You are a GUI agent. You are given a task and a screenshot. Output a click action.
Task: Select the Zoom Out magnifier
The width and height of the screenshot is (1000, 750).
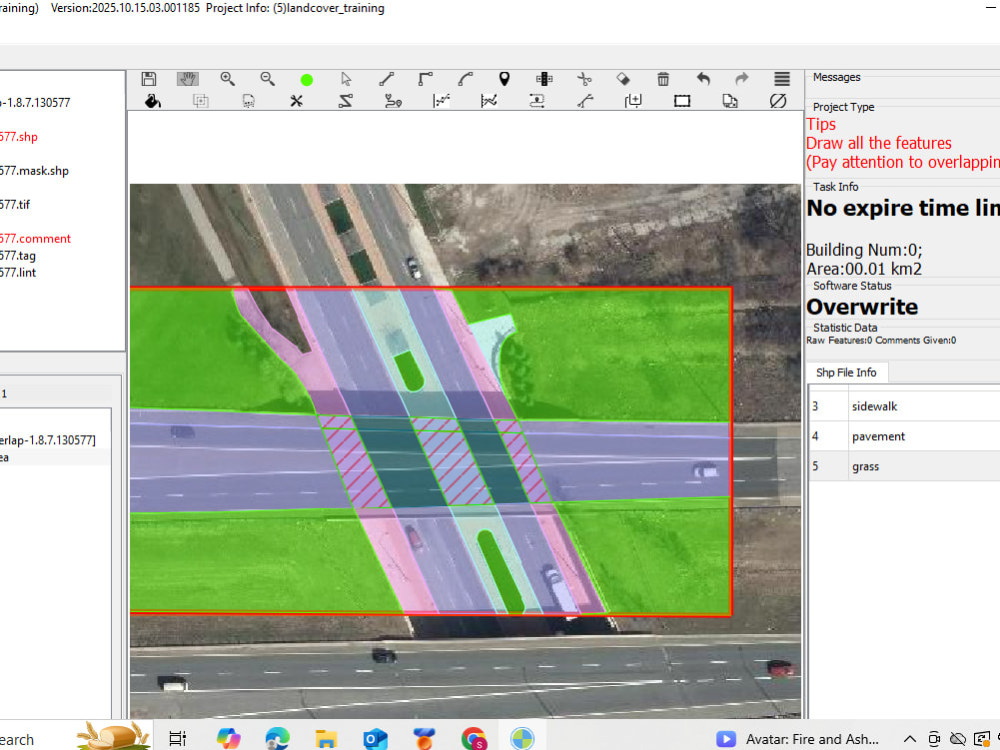point(267,78)
